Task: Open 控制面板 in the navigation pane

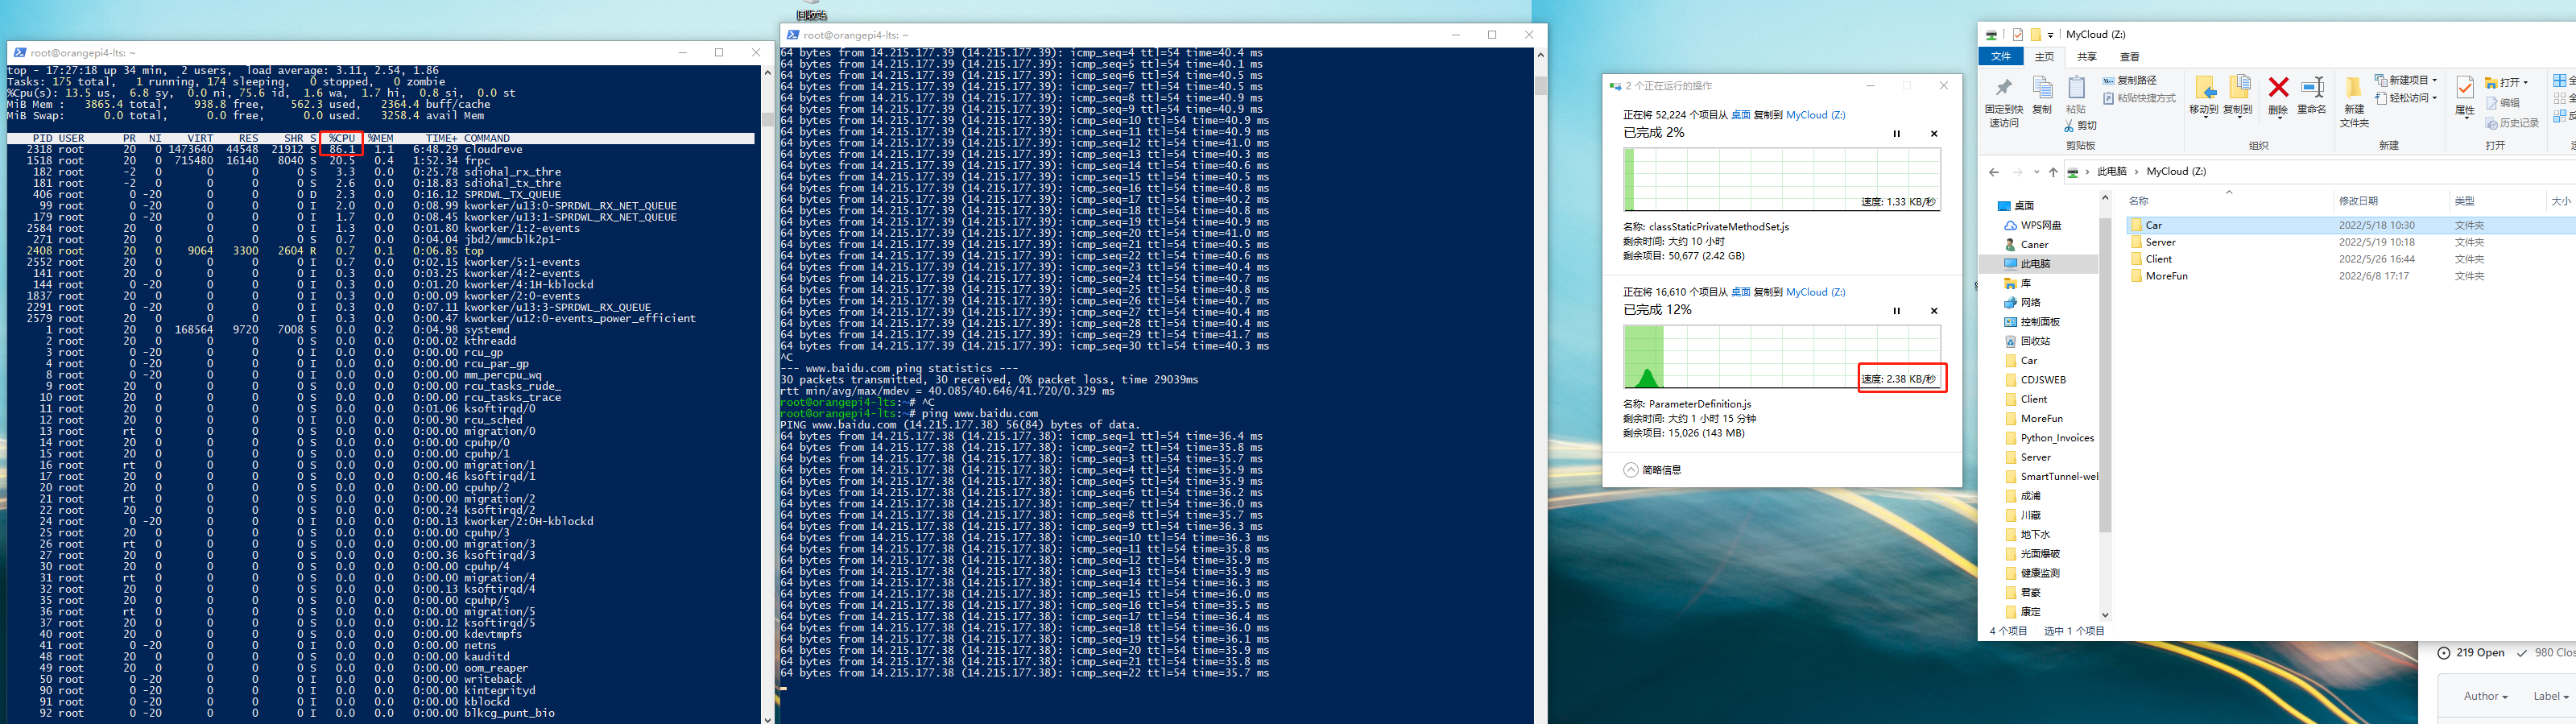Action: click(x=2032, y=322)
